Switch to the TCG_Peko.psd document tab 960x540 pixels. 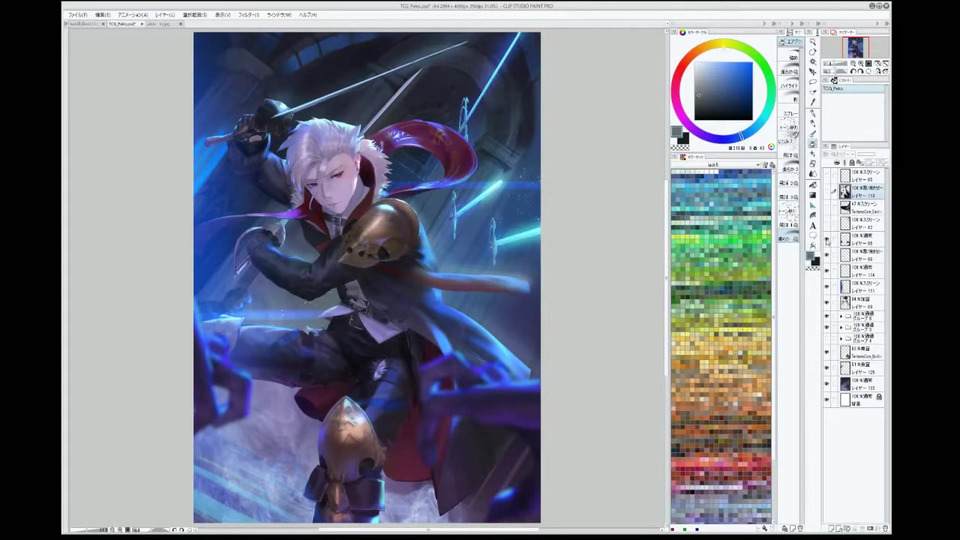(122, 24)
